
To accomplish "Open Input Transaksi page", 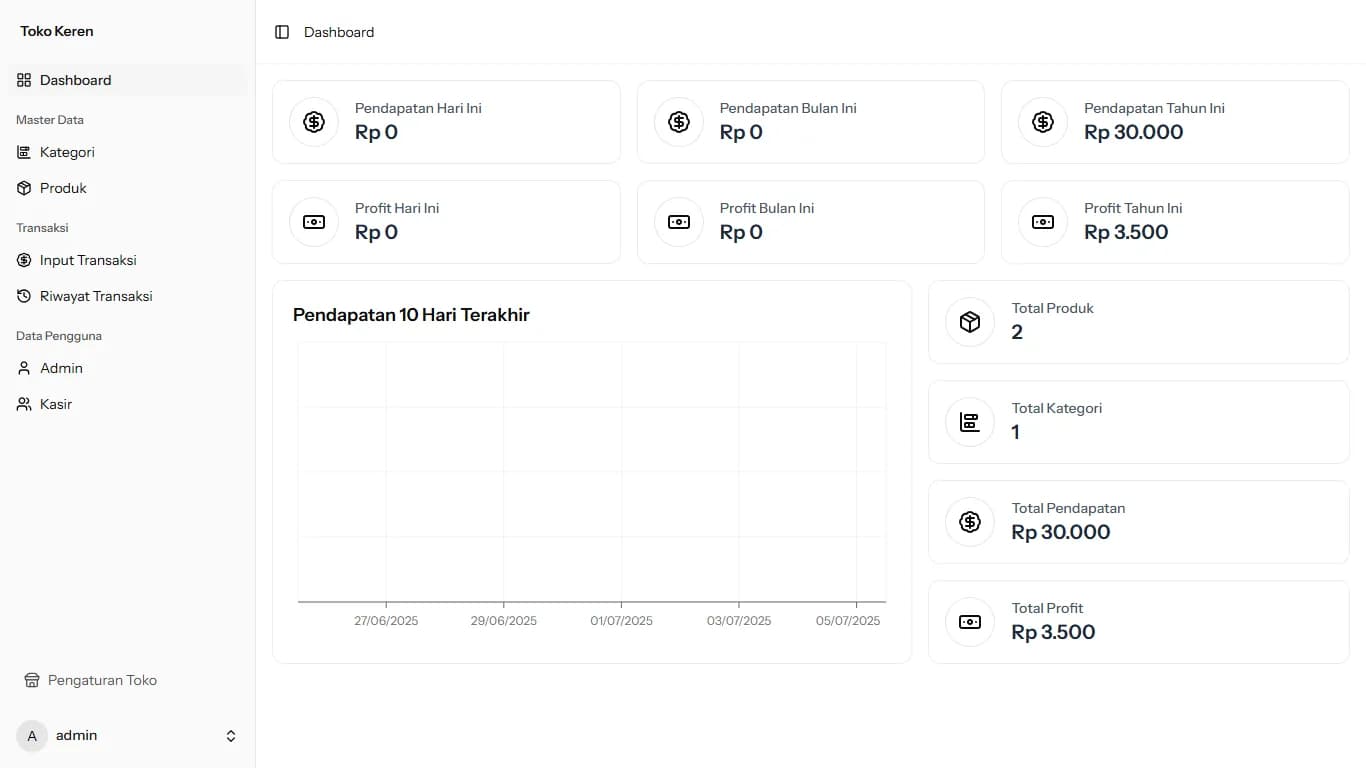I will pos(88,260).
